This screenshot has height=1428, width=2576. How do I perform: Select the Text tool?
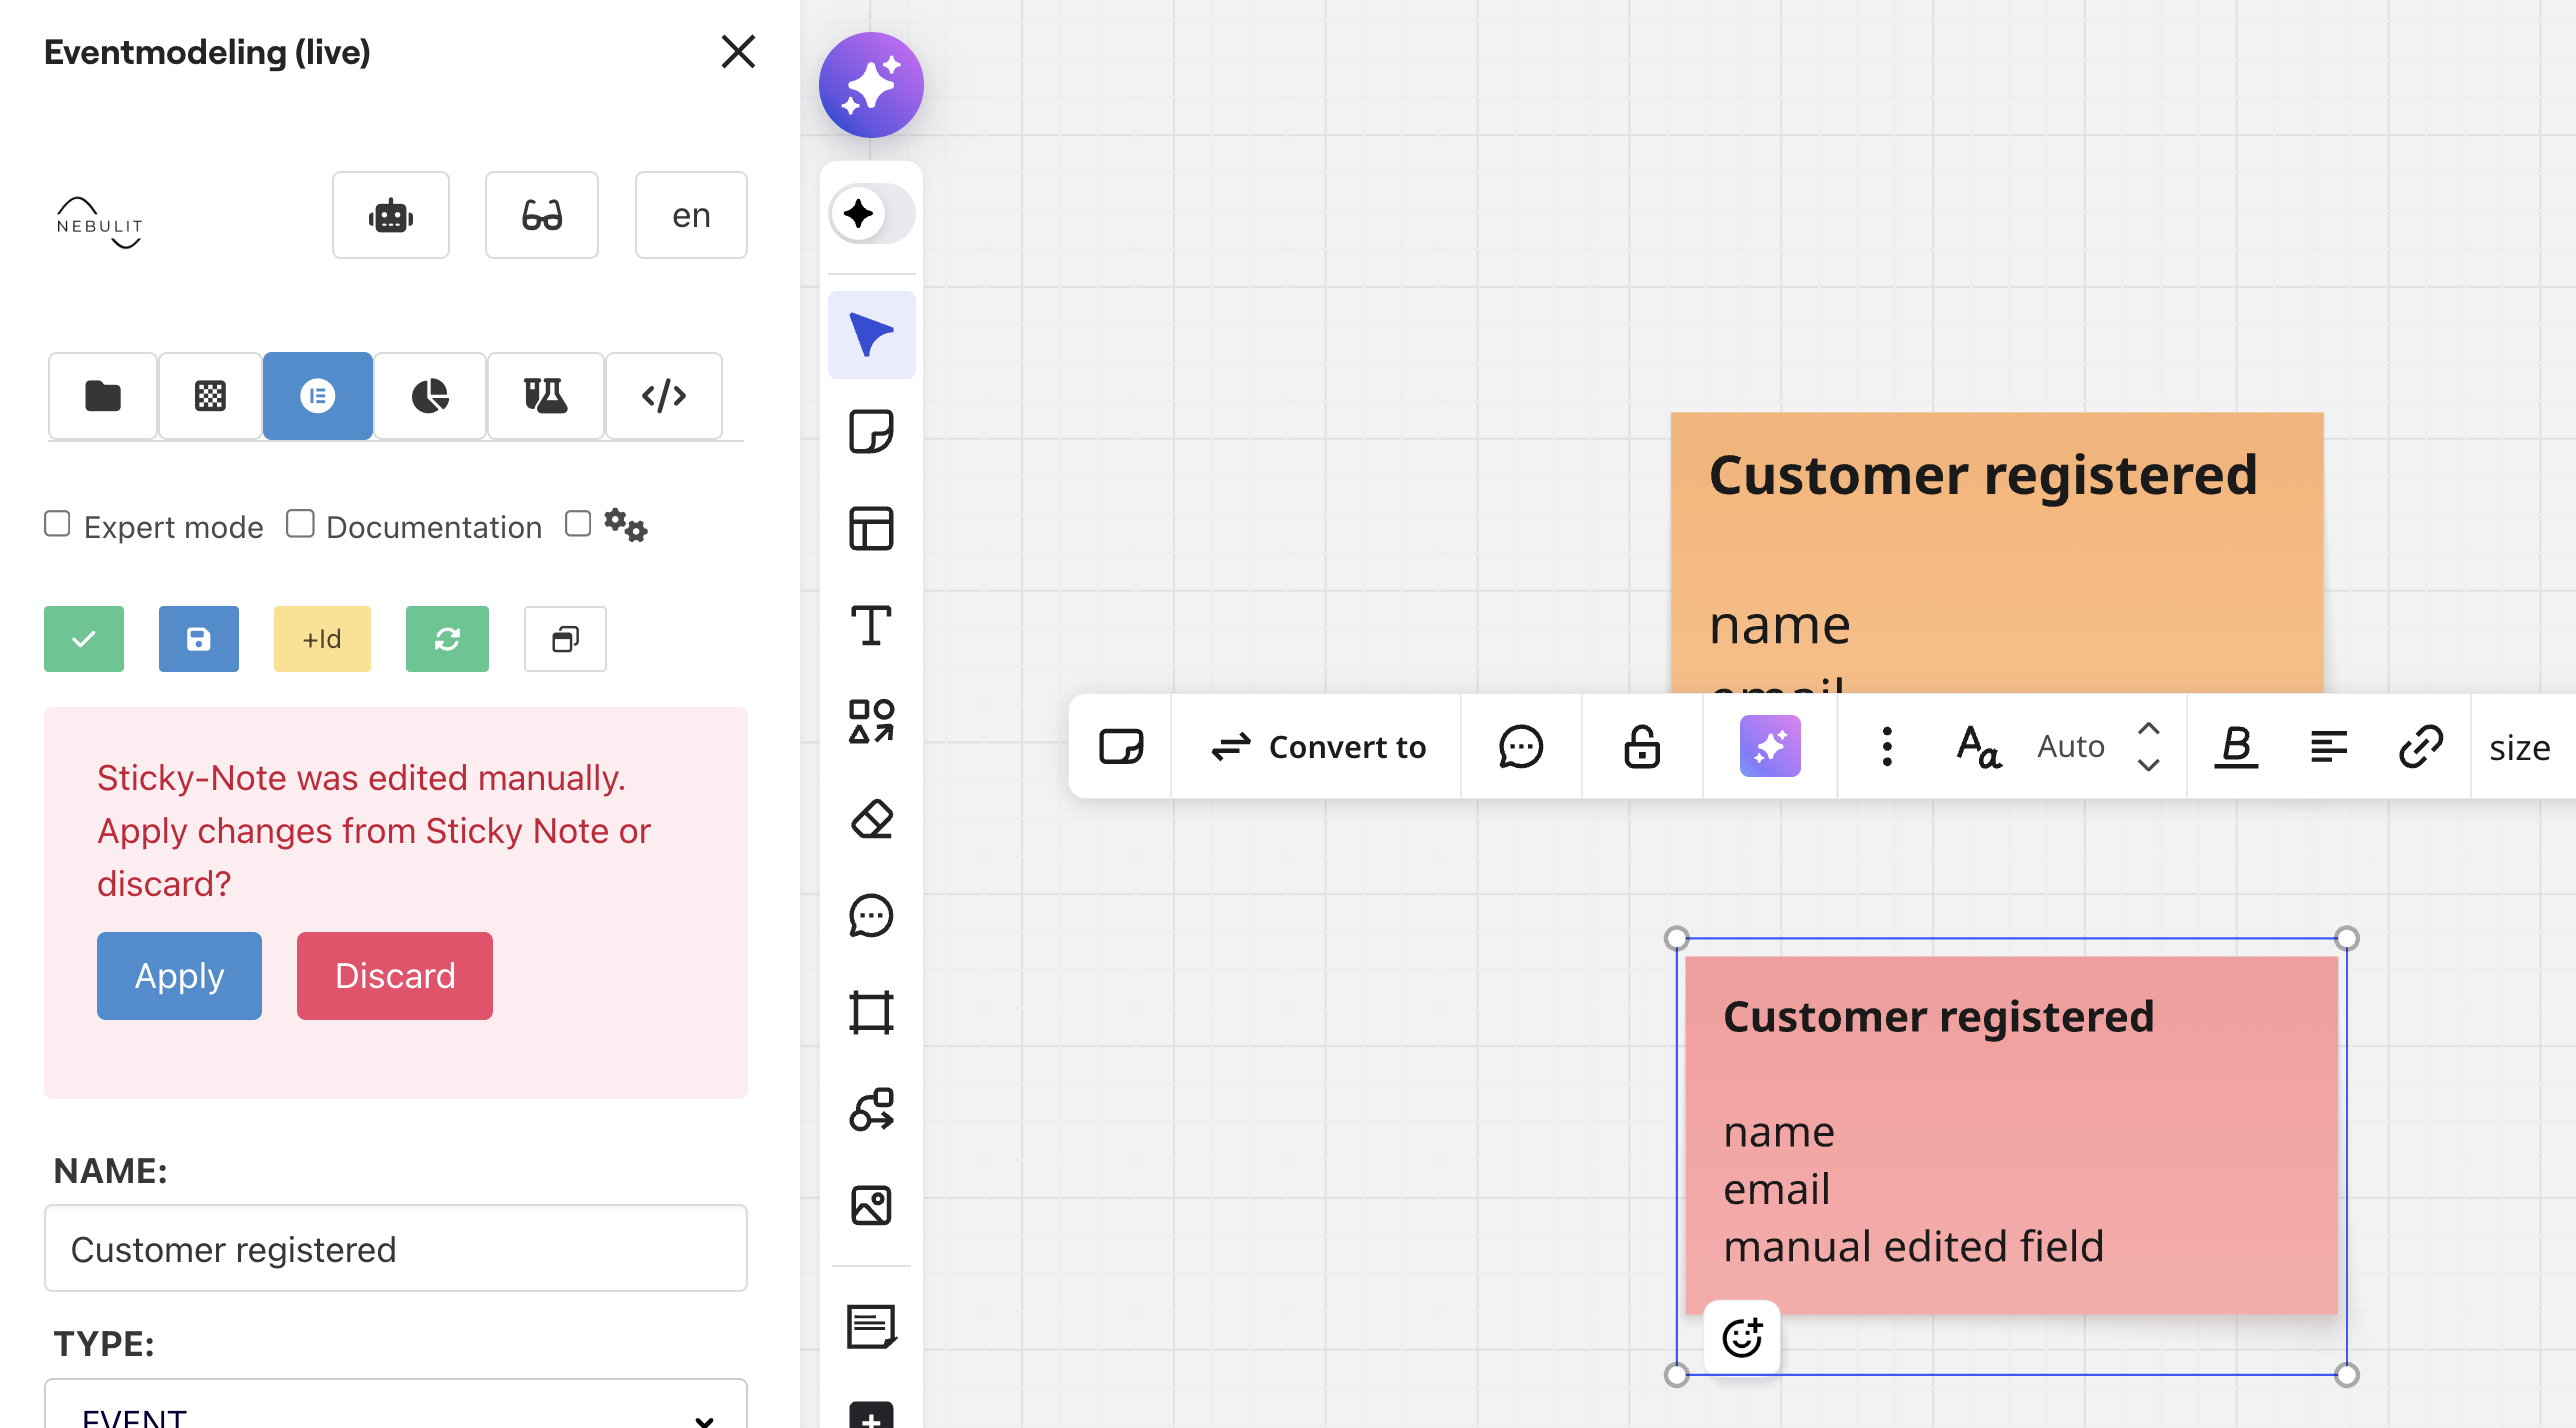870,626
